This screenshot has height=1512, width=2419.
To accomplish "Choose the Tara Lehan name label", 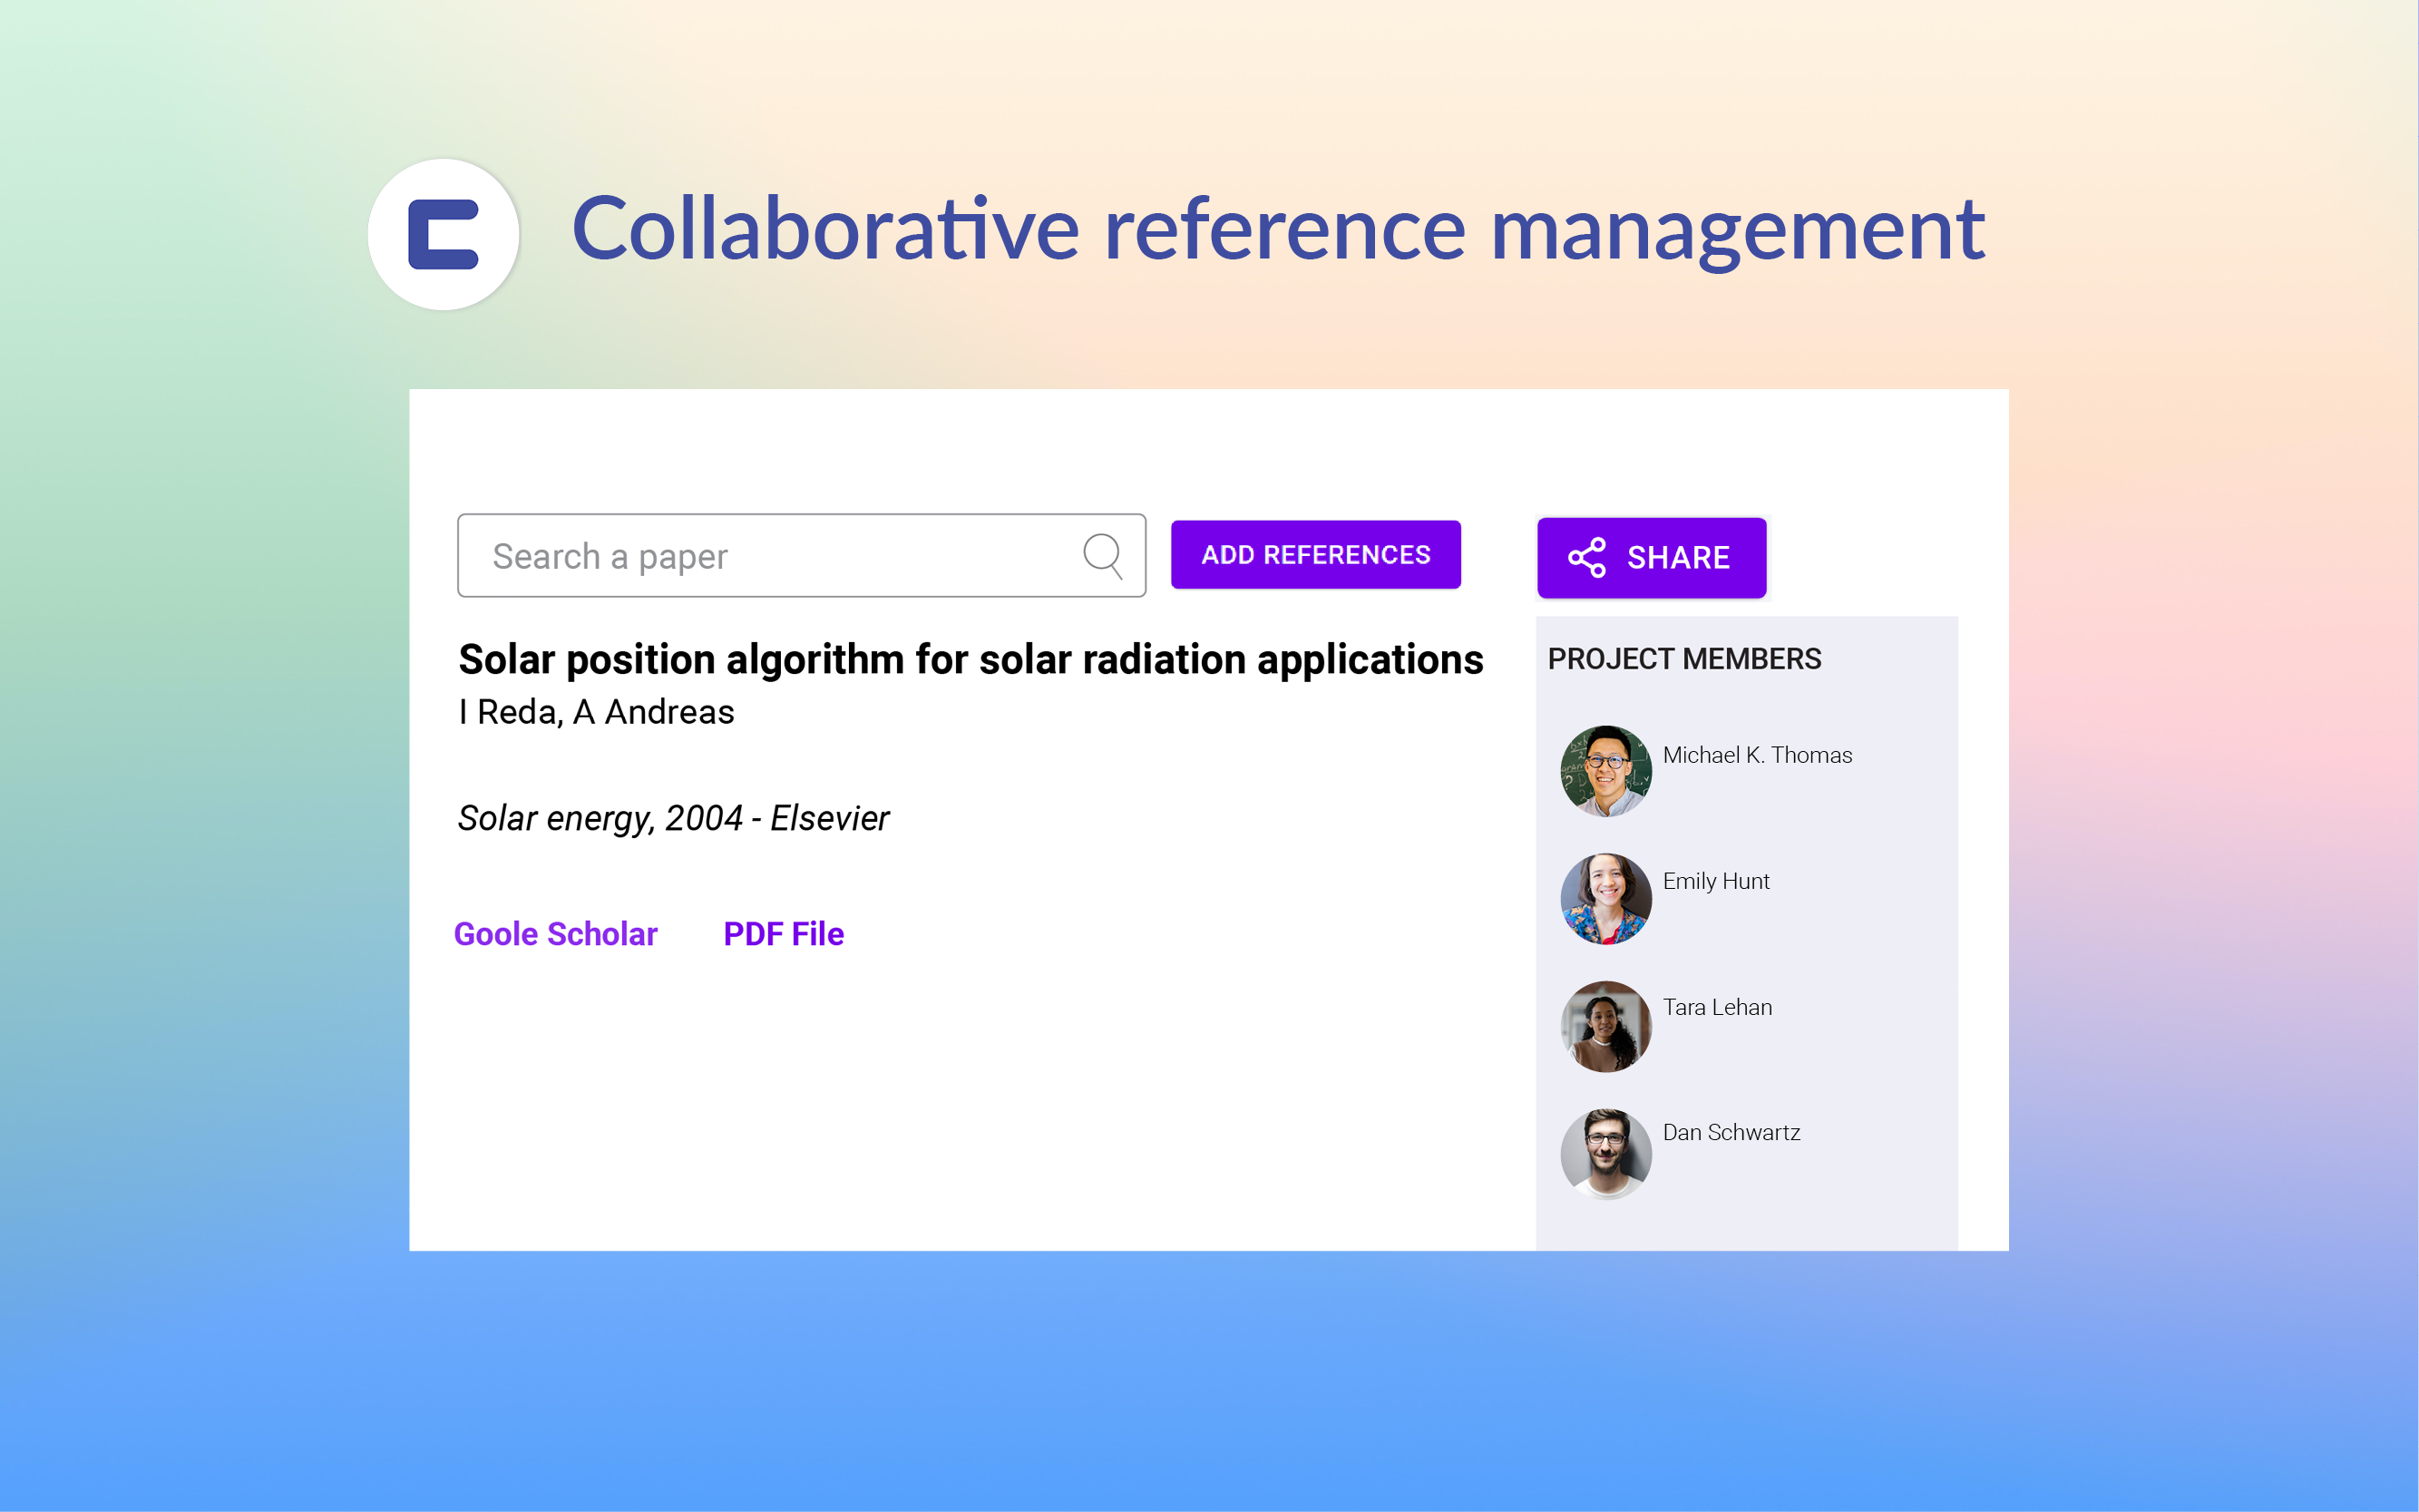I will 1716,1007.
